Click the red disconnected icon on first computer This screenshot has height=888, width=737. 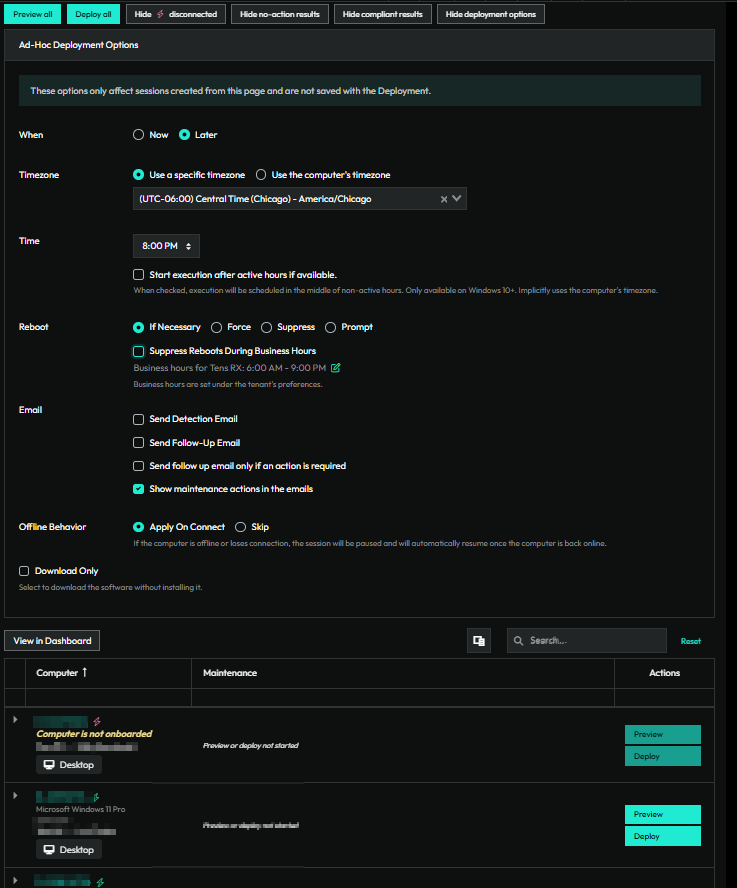[x=97, y=720]
